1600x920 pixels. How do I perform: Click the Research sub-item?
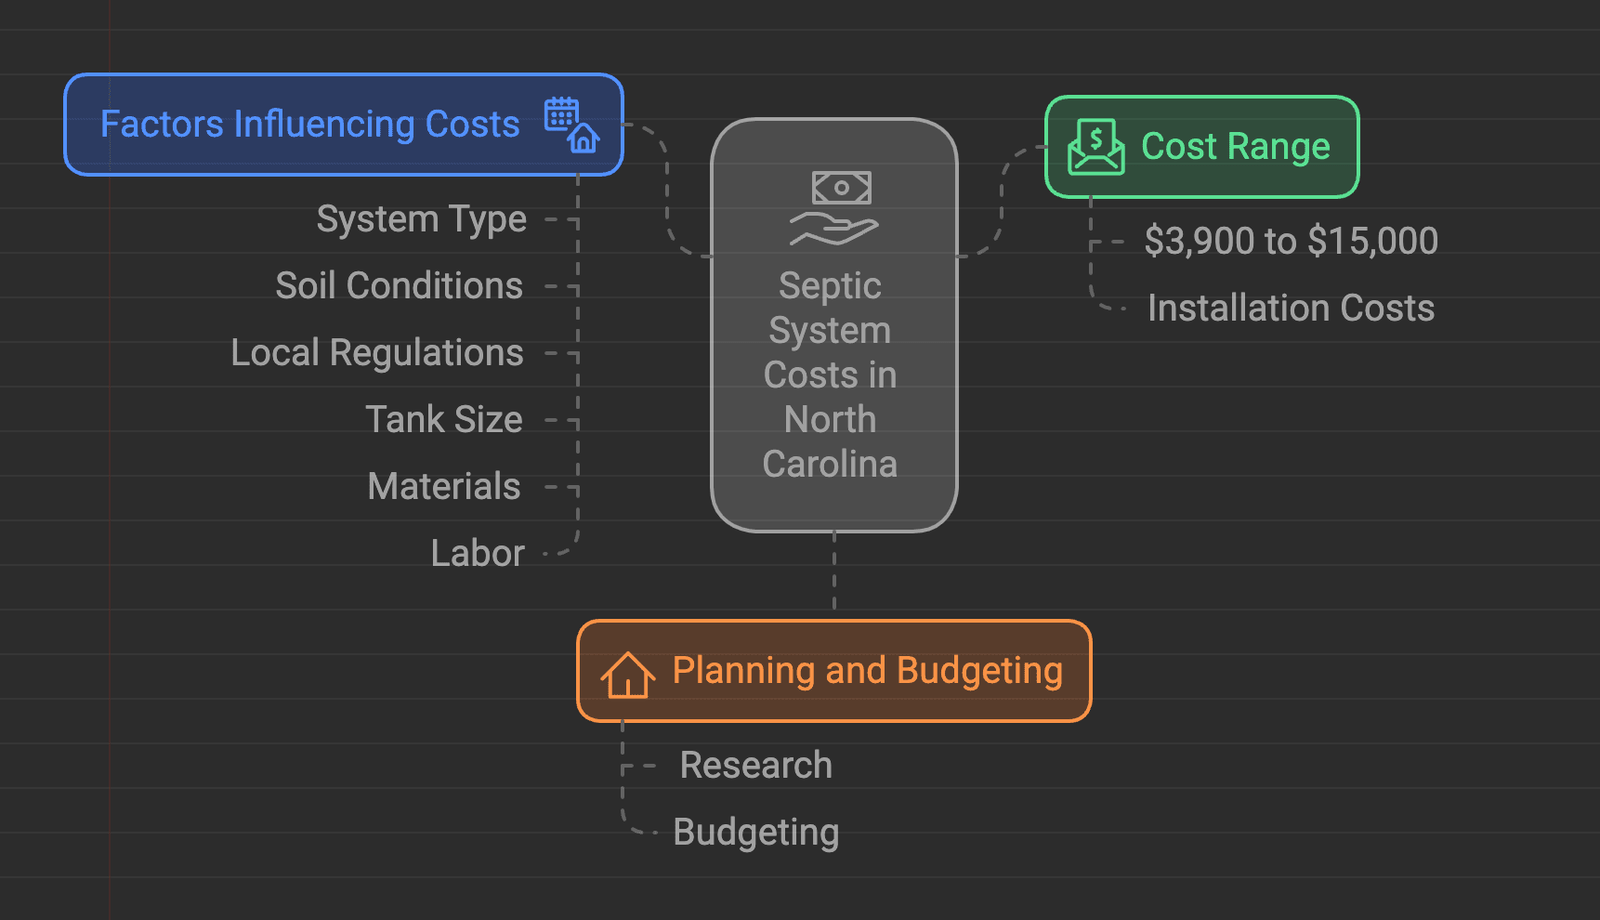[755, 764]
